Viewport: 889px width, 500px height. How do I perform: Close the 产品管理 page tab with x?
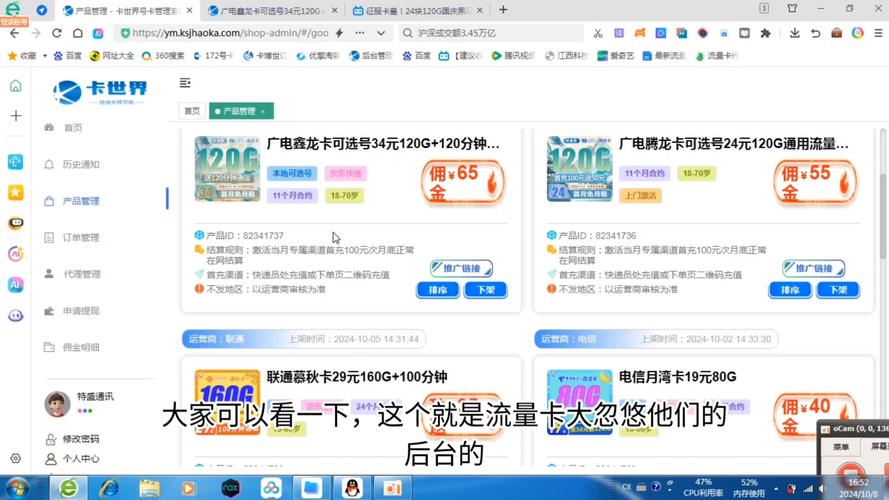pyautogui.click(x=263, y=112)
